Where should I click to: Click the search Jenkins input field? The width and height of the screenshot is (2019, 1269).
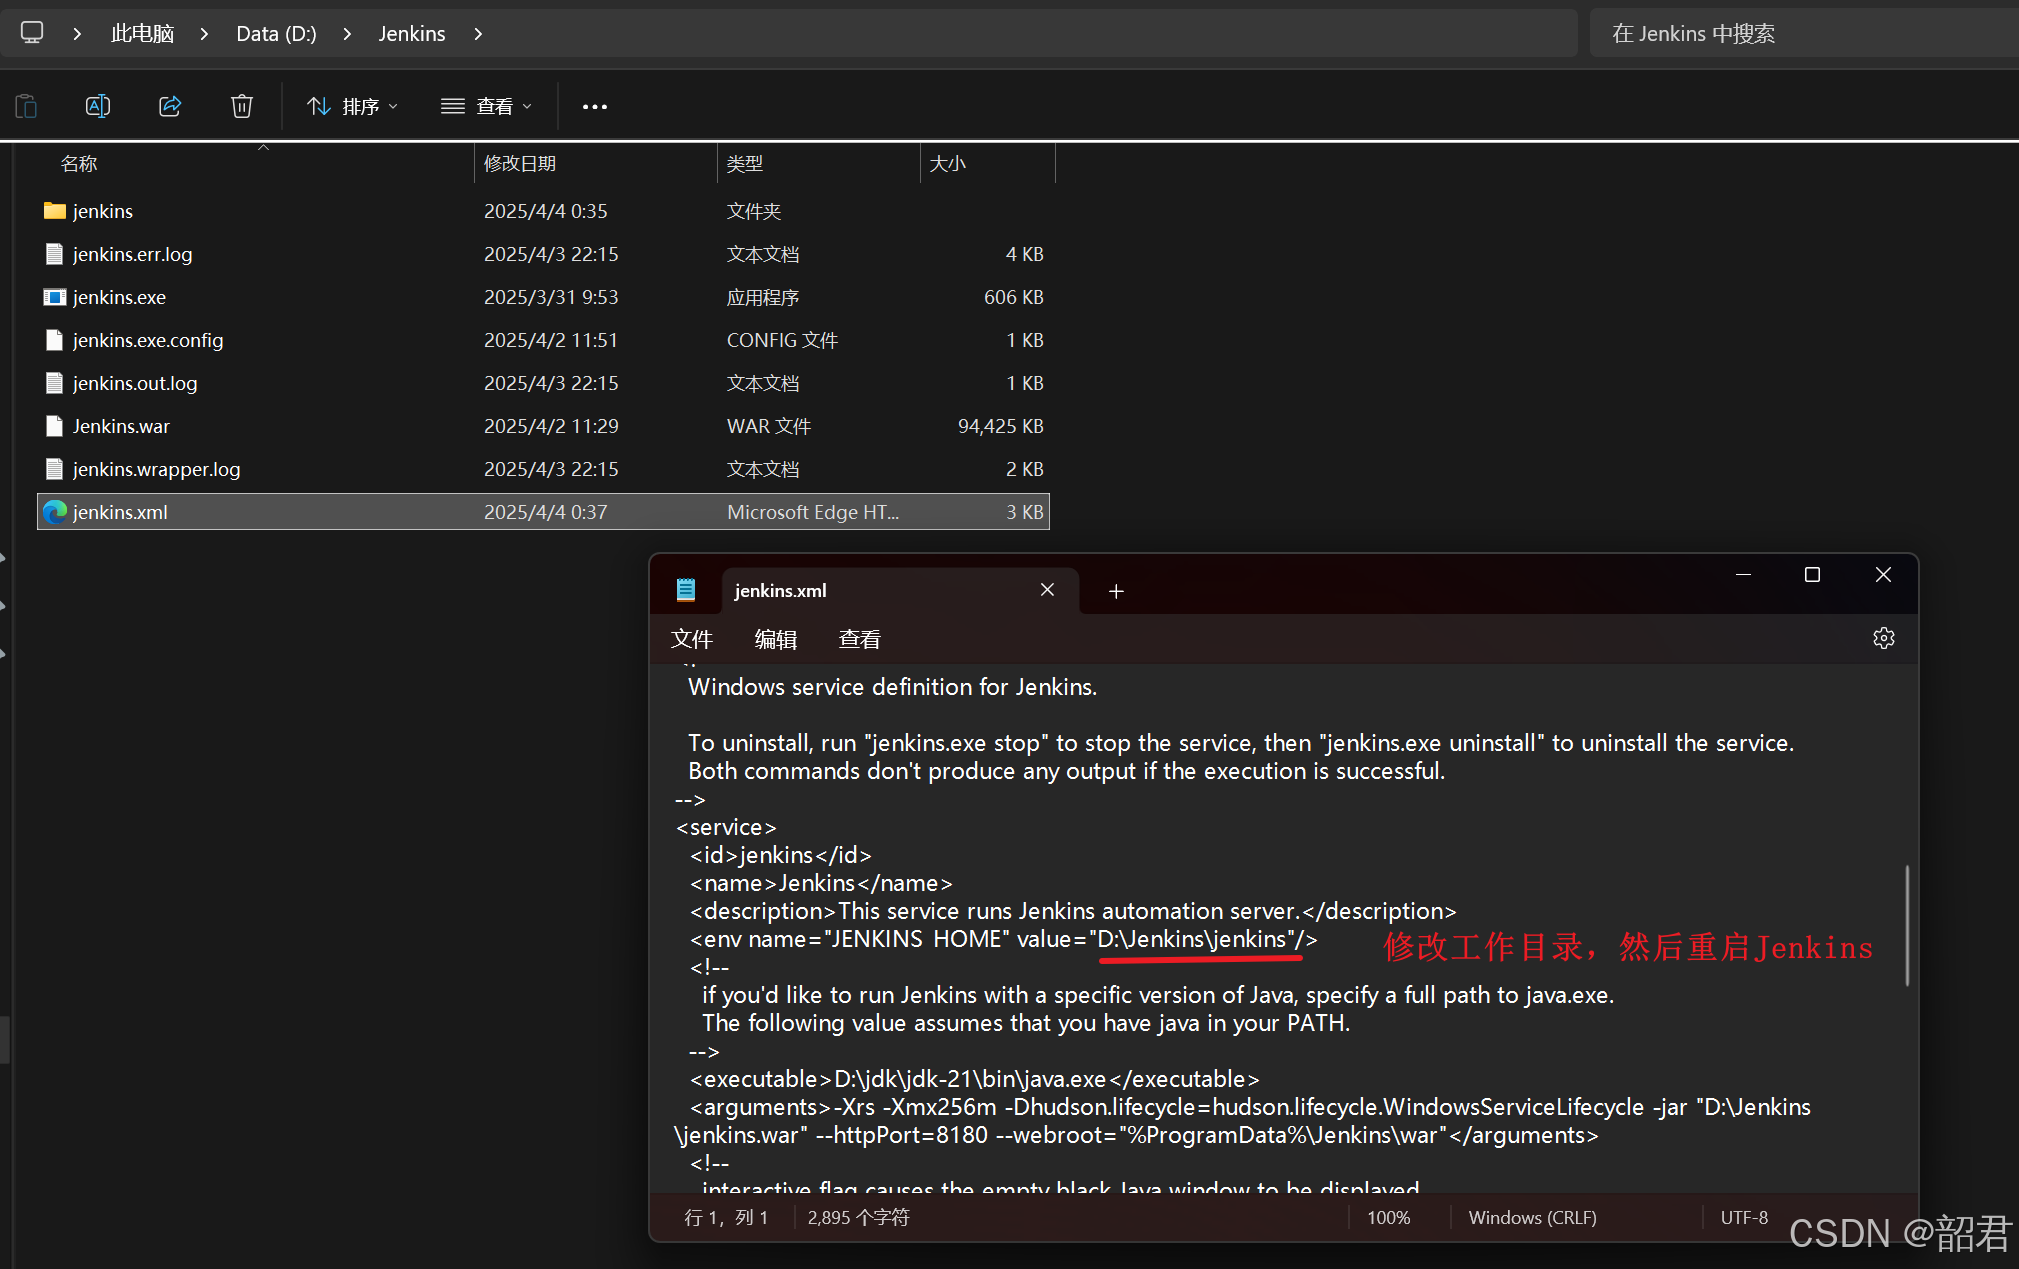(1800, 34)
